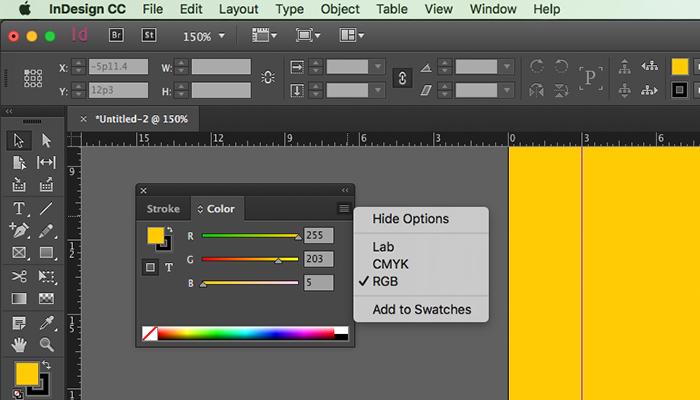Select the Type tool in the toolbox
Viewport: 700px width, 400px height.
[19, 208]
